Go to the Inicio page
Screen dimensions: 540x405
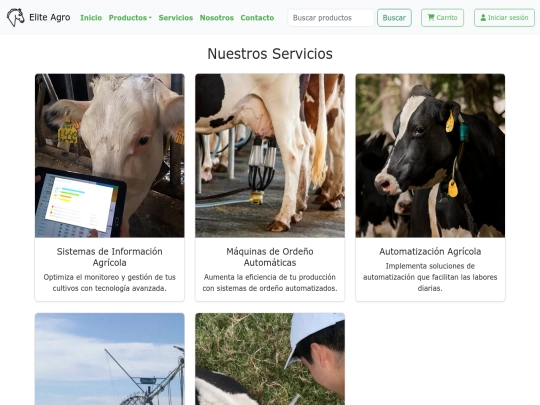[x=91, y=18]
